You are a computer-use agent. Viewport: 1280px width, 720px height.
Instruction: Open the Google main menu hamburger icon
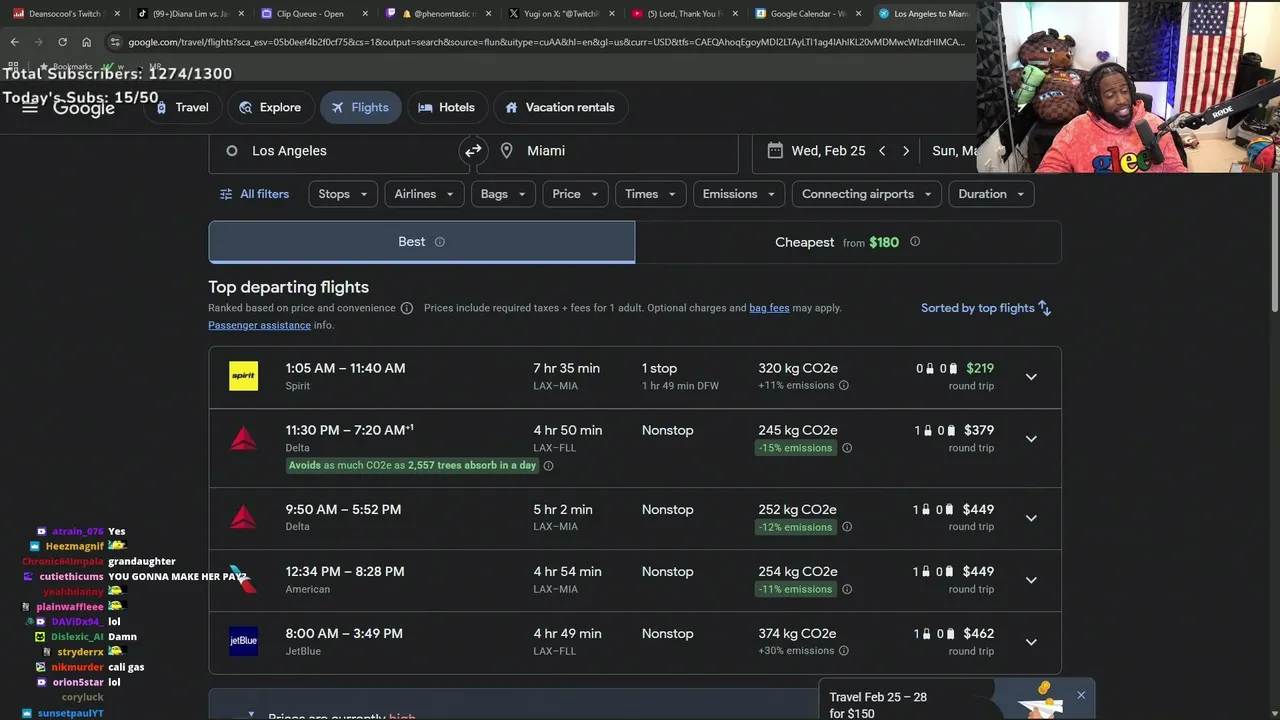point(30,107)
